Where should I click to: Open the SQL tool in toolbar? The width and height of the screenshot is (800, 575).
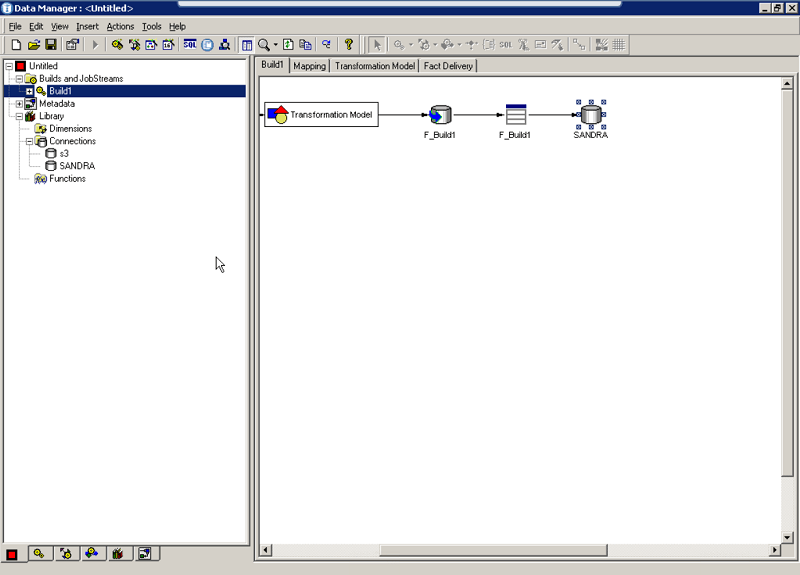coord(190,45)
